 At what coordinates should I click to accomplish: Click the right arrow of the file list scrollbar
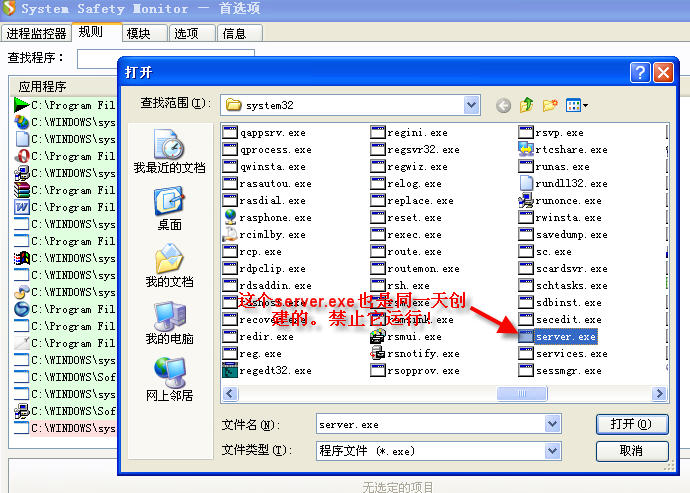click(659, 394)
